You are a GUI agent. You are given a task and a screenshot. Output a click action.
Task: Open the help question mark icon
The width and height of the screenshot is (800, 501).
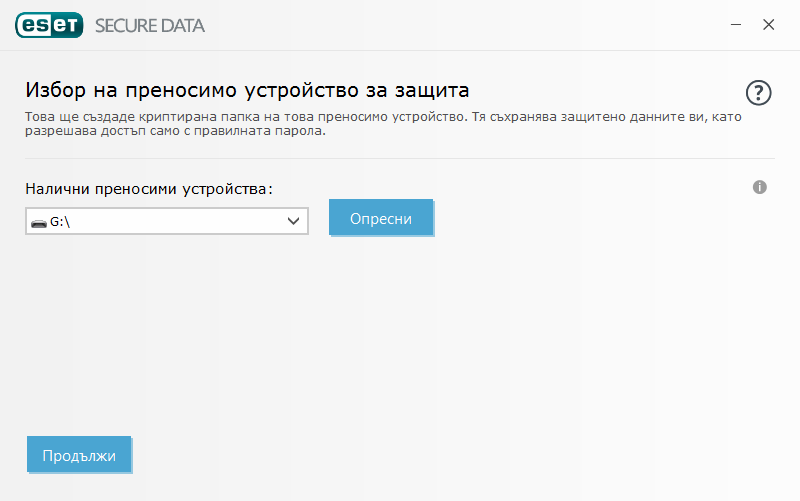[x=758, y=93]
